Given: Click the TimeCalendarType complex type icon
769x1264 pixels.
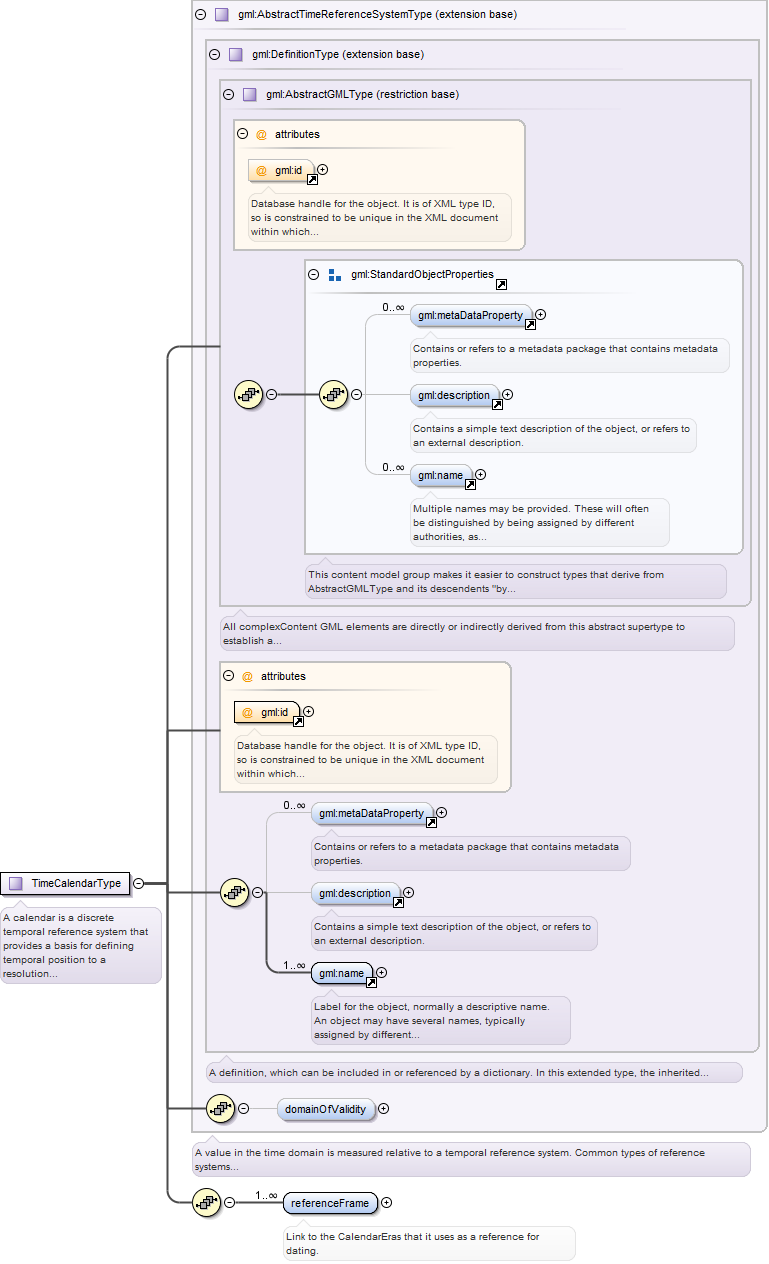Looking at the screenshot, I should point(16,883).
